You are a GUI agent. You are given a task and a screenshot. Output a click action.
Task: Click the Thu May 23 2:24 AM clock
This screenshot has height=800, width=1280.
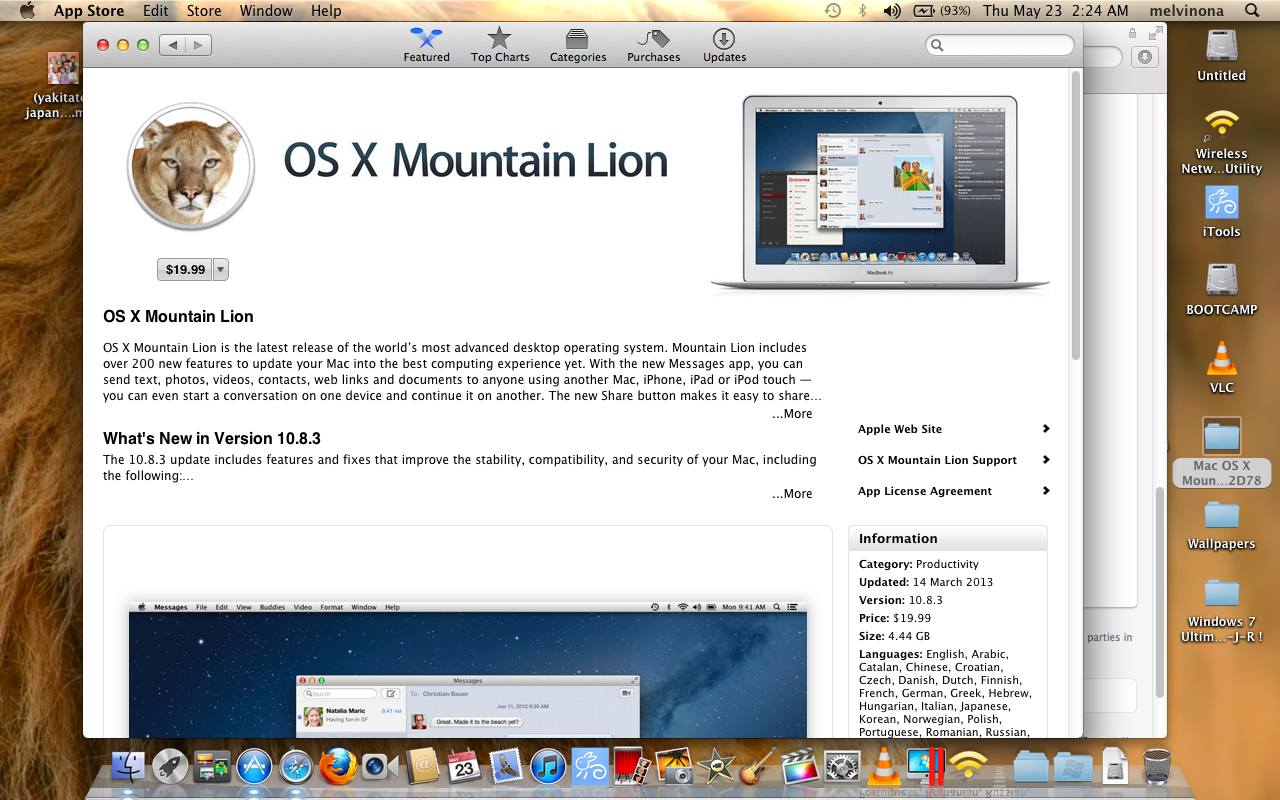pos(1055,11)
